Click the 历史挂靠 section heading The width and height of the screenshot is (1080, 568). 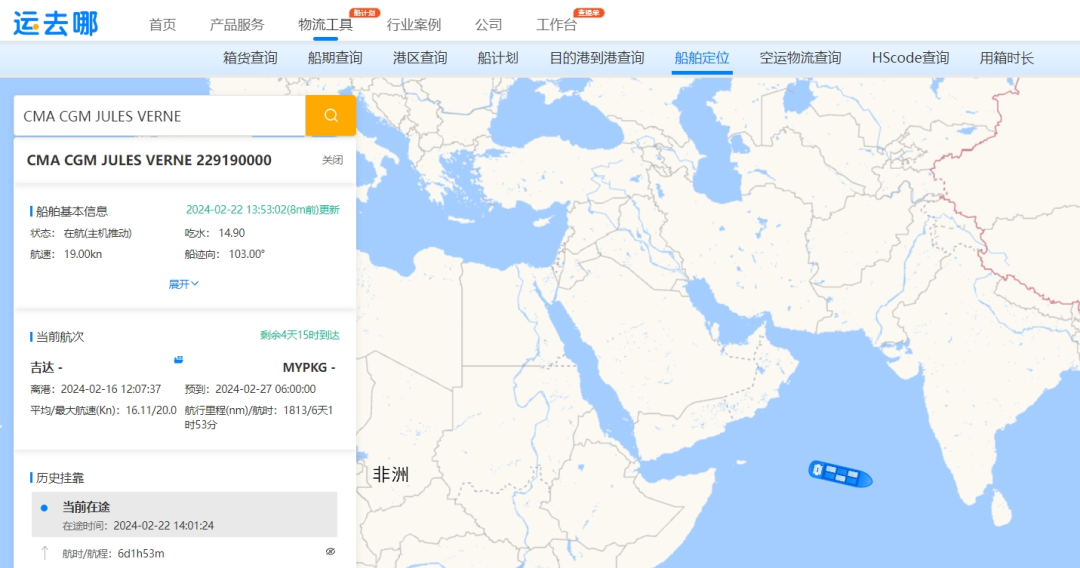coord(60,478)
